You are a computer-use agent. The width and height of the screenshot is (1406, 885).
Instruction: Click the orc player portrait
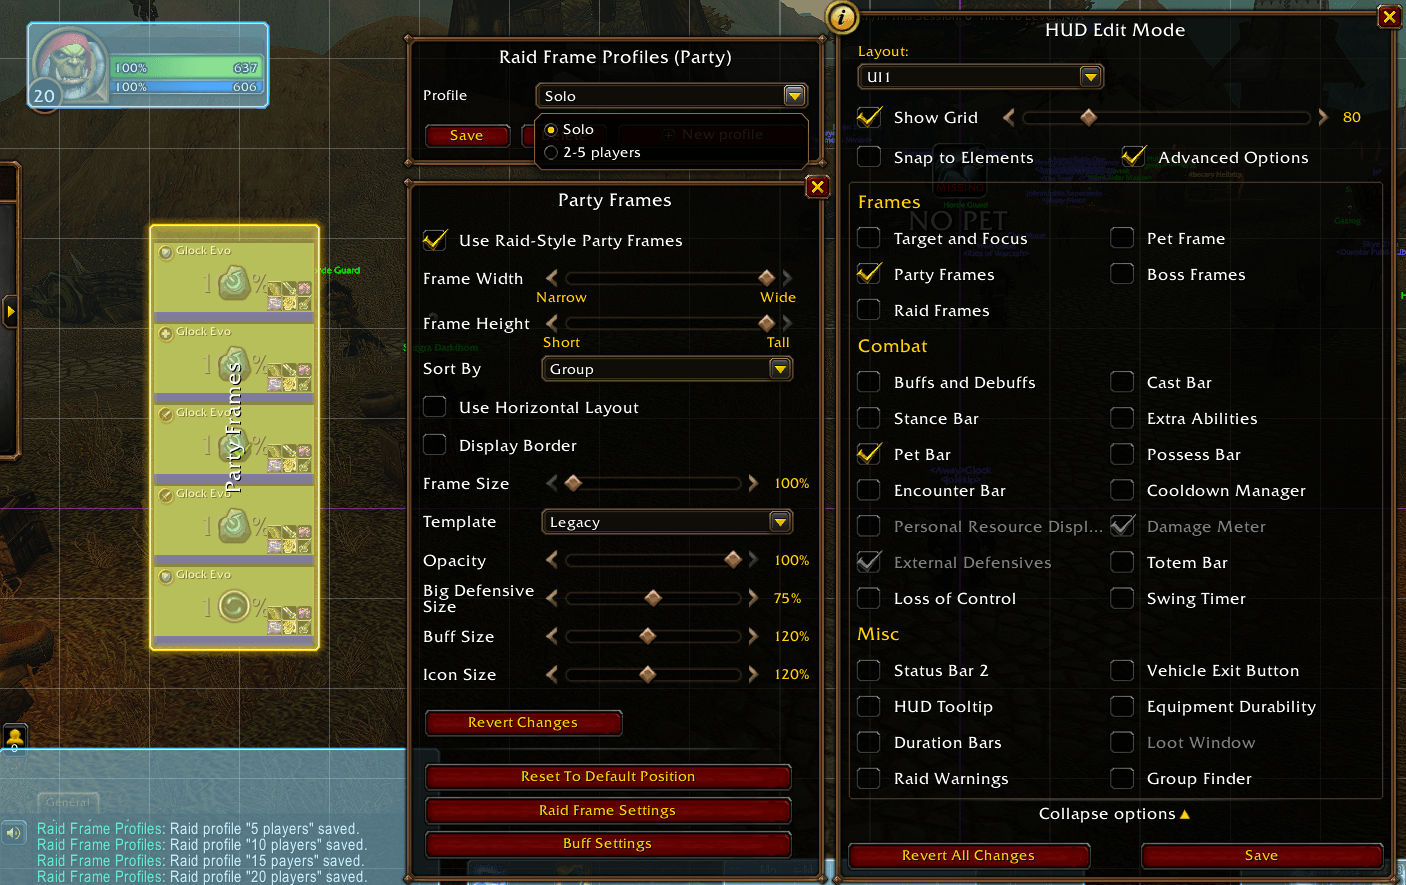[70, 65]
